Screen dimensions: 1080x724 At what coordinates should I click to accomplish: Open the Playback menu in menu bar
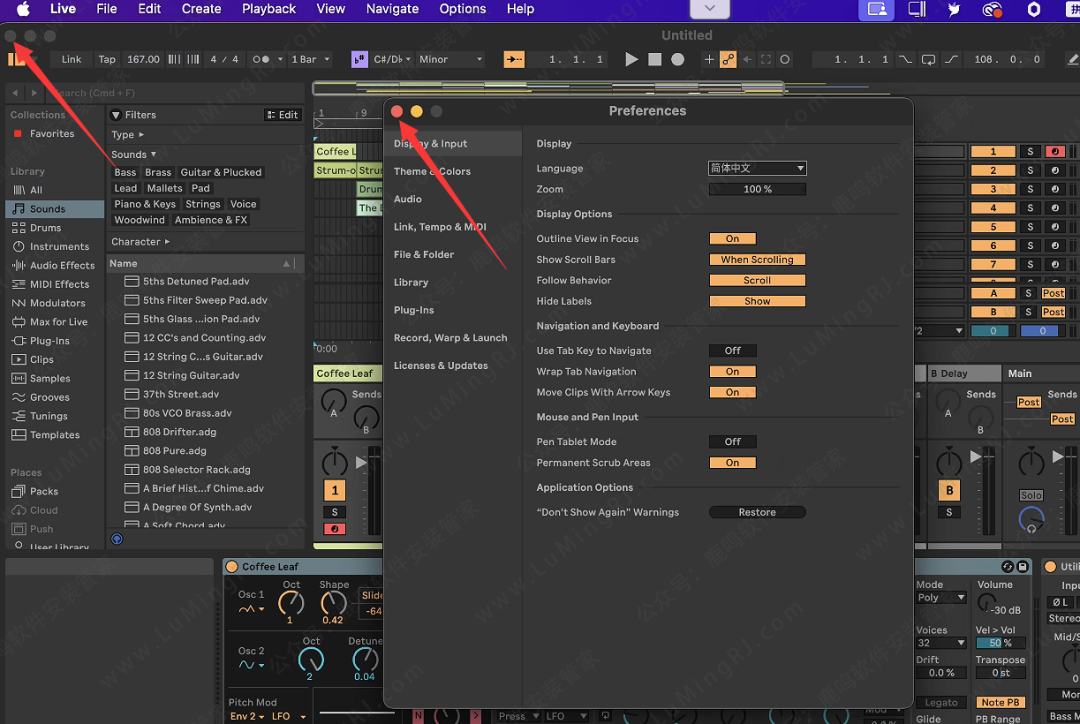click(x=268, y=9)
